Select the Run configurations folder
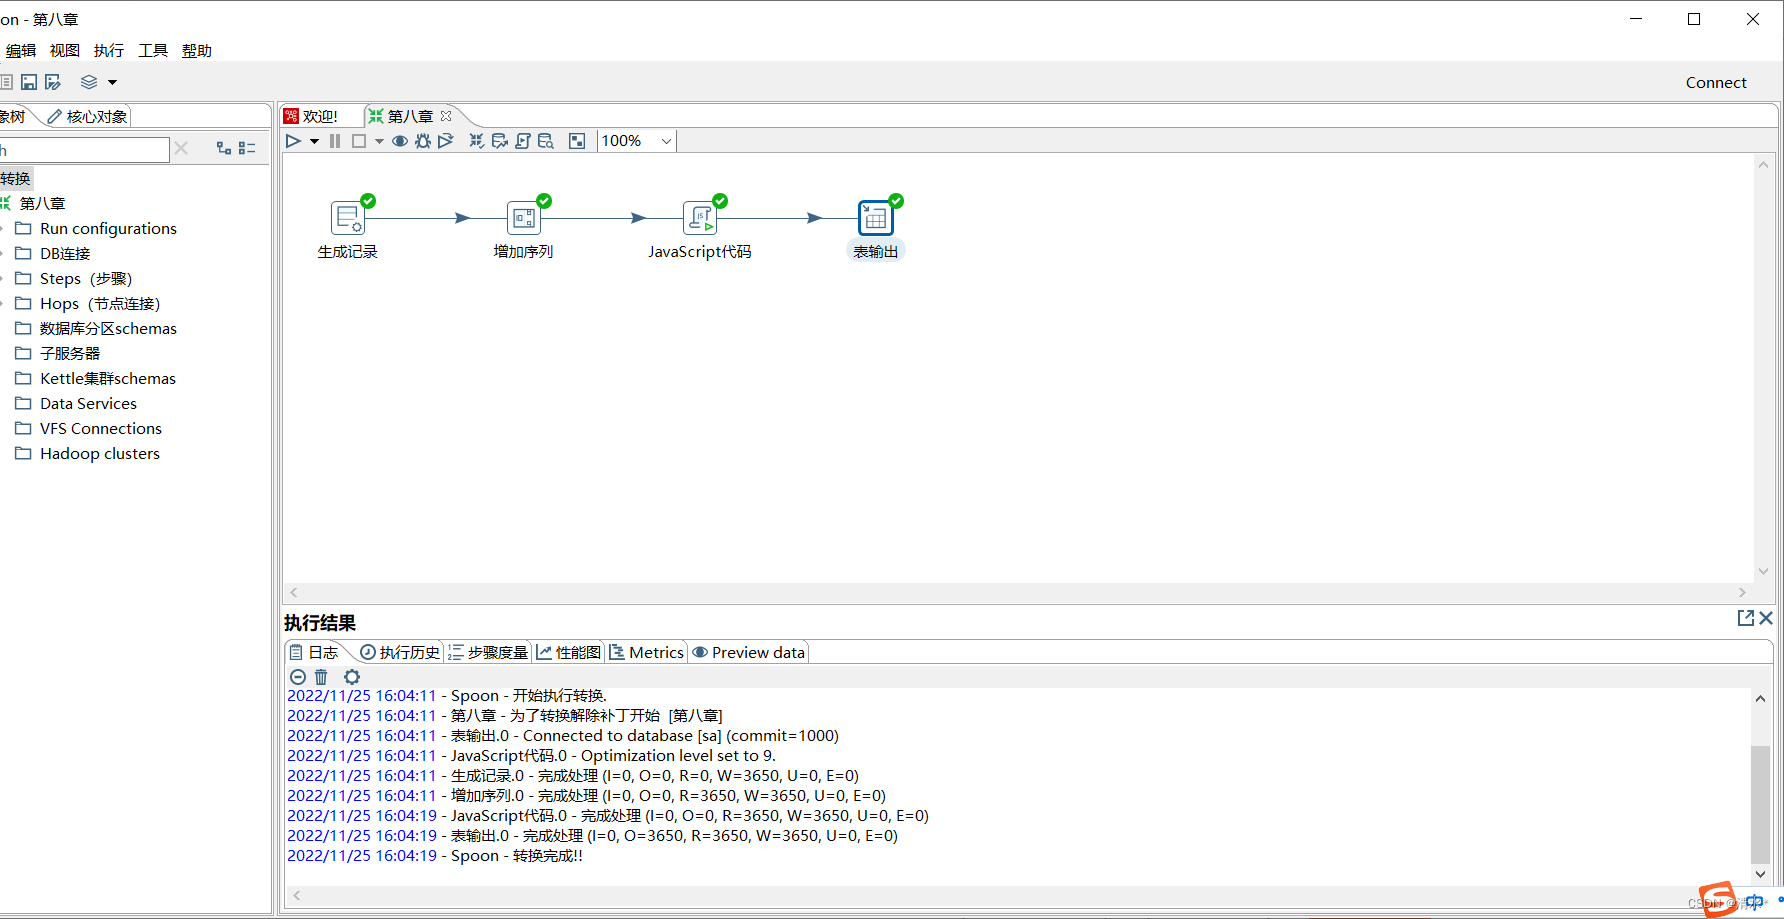Image resolution: width=1784 pixels, height=919 pixels. tap(108, 229)
